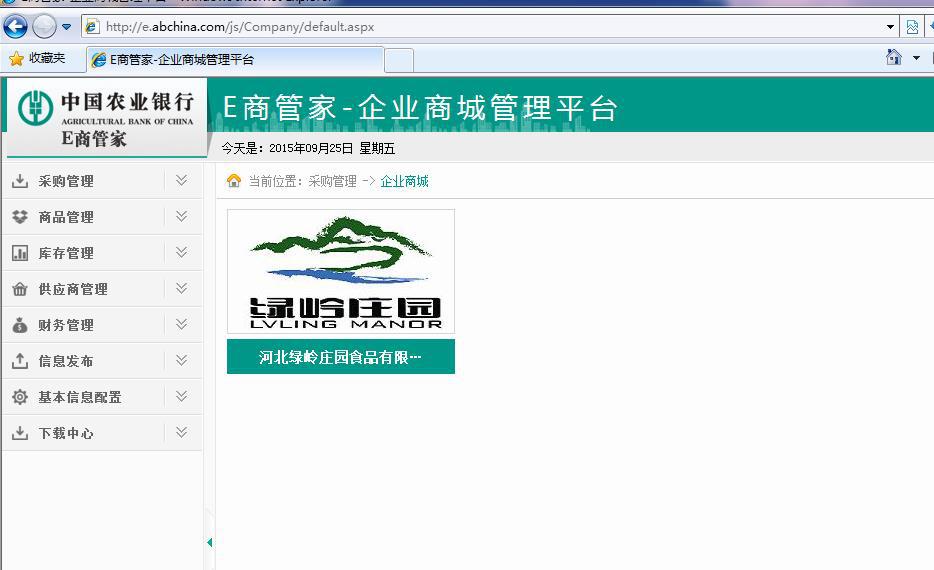Select the E商管家-企业商城管理平台 tab
The image size is (934, 570).
235,60
